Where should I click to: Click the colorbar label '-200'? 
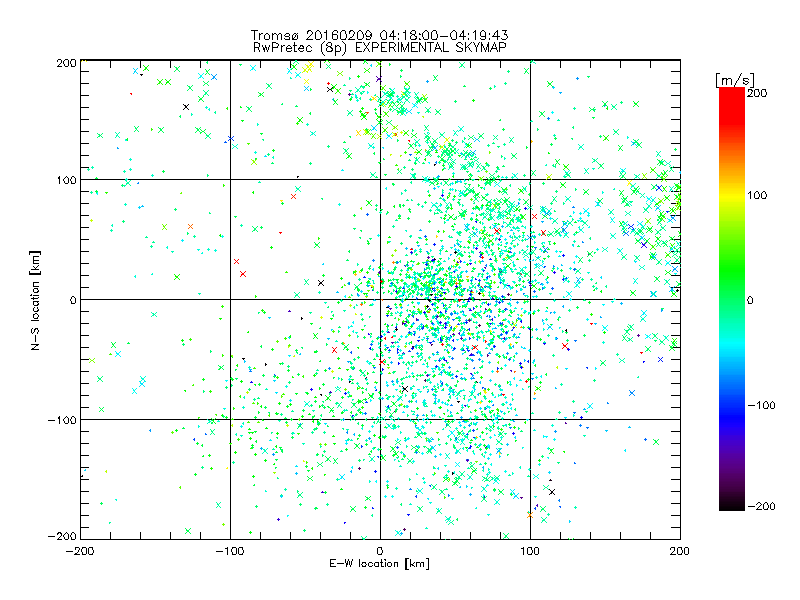tap(761, 506)
